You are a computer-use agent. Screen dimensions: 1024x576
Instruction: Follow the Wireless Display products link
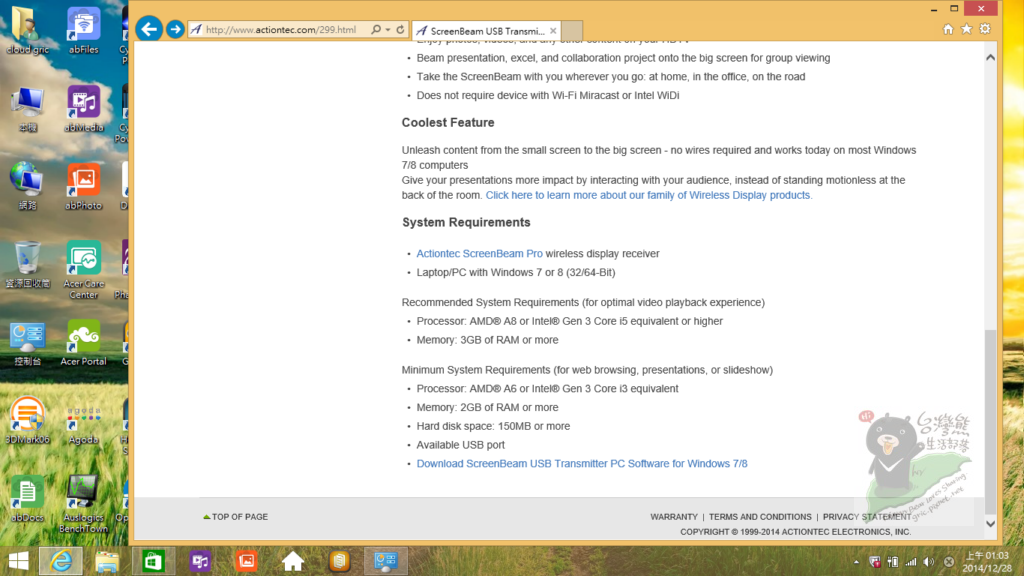[x=648, y=195]
